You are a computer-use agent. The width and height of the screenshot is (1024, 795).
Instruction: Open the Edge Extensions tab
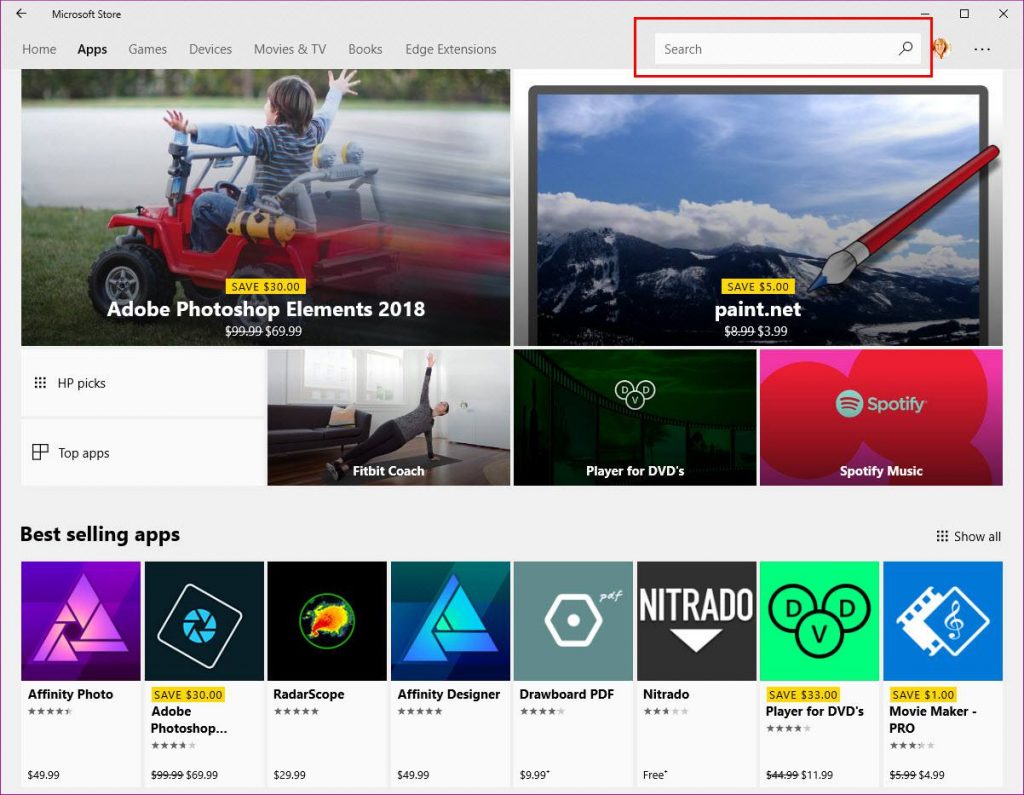pyautogui.click(x=451, y=49)
